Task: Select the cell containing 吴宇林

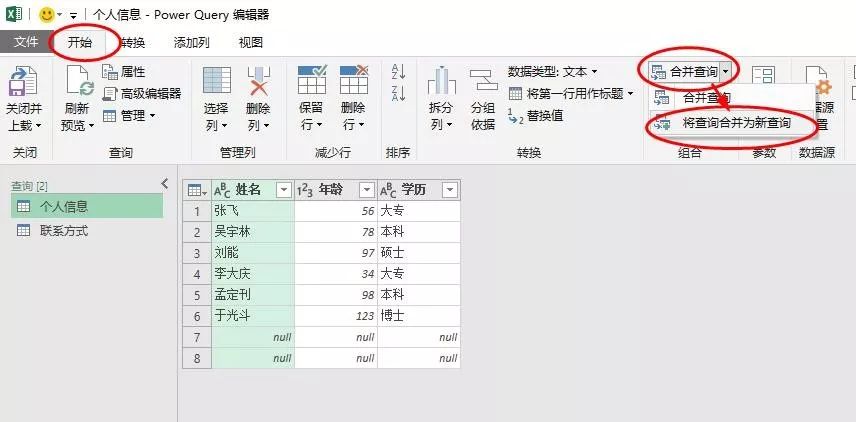Action: (x=253, y=232)
